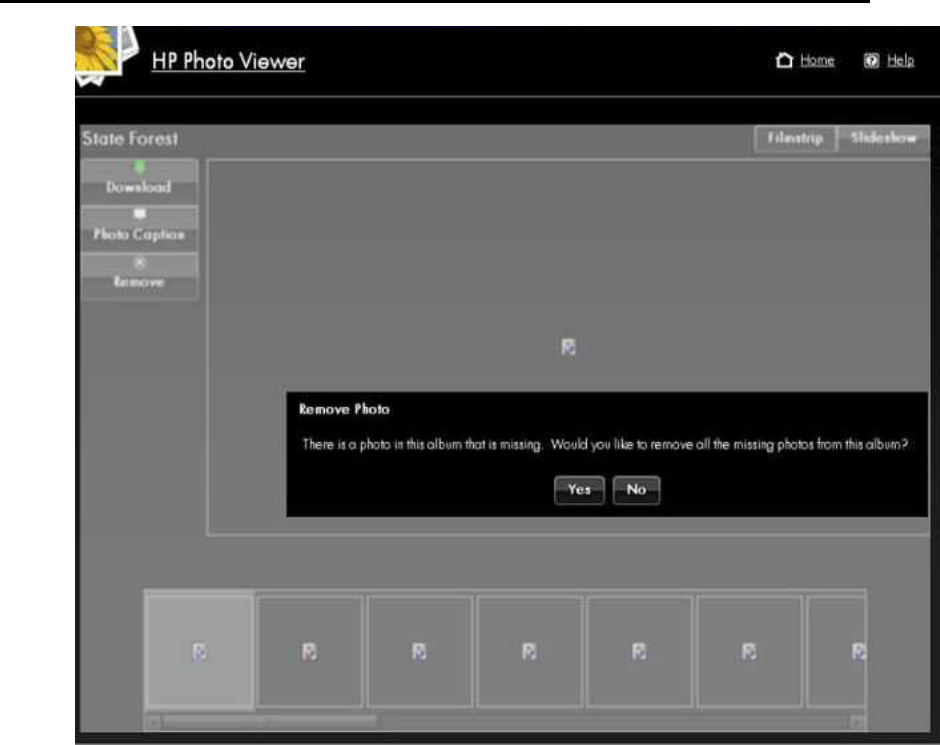This screenshot has height=745, width=940.
Task: Click the speech bubble caption icon
Action: pyautogui.click(x=139, y=214)
